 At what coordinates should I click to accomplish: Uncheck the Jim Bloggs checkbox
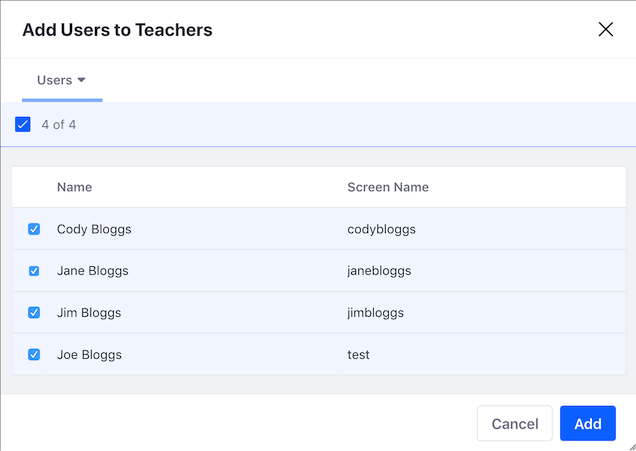tap(34, 313)
